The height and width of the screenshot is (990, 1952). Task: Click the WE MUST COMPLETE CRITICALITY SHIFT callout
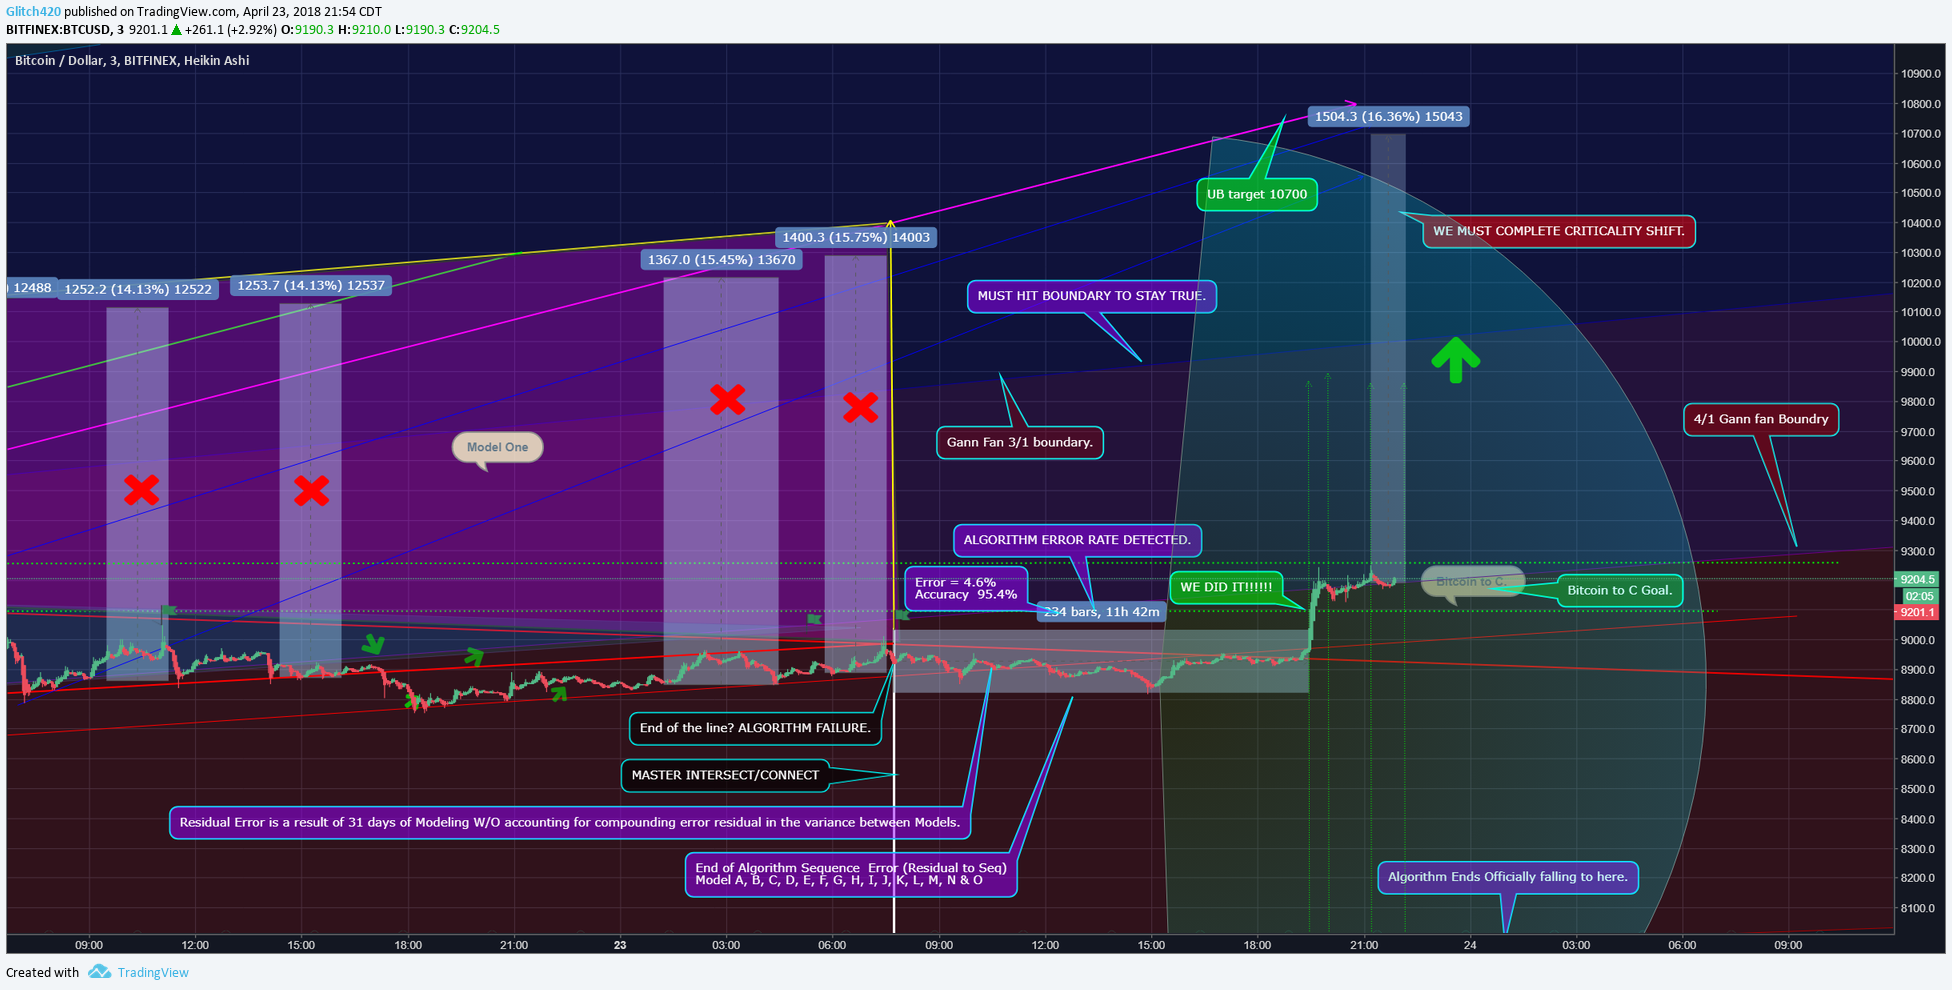pyautogui.click(x=1558, y=231)
